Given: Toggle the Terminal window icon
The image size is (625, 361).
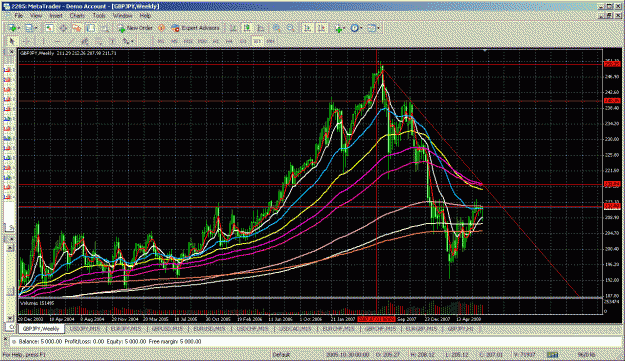Looking at the screenshot, I should (x=91, y=28).
